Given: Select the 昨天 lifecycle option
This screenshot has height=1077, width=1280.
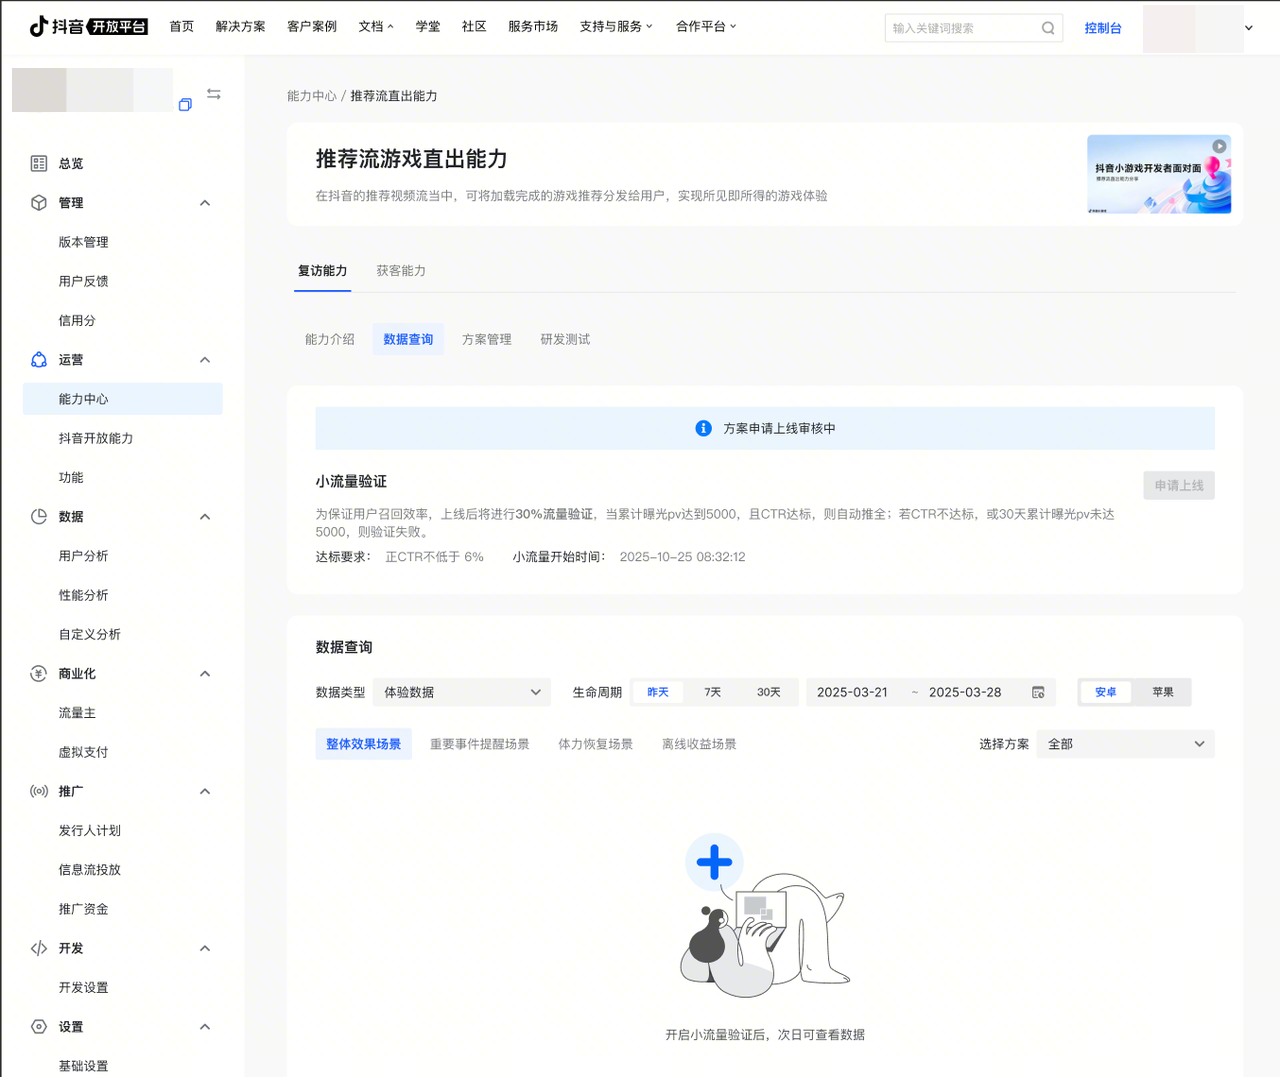Looking at the screenshot, I should pyautogui.click(x=658, y=692).
